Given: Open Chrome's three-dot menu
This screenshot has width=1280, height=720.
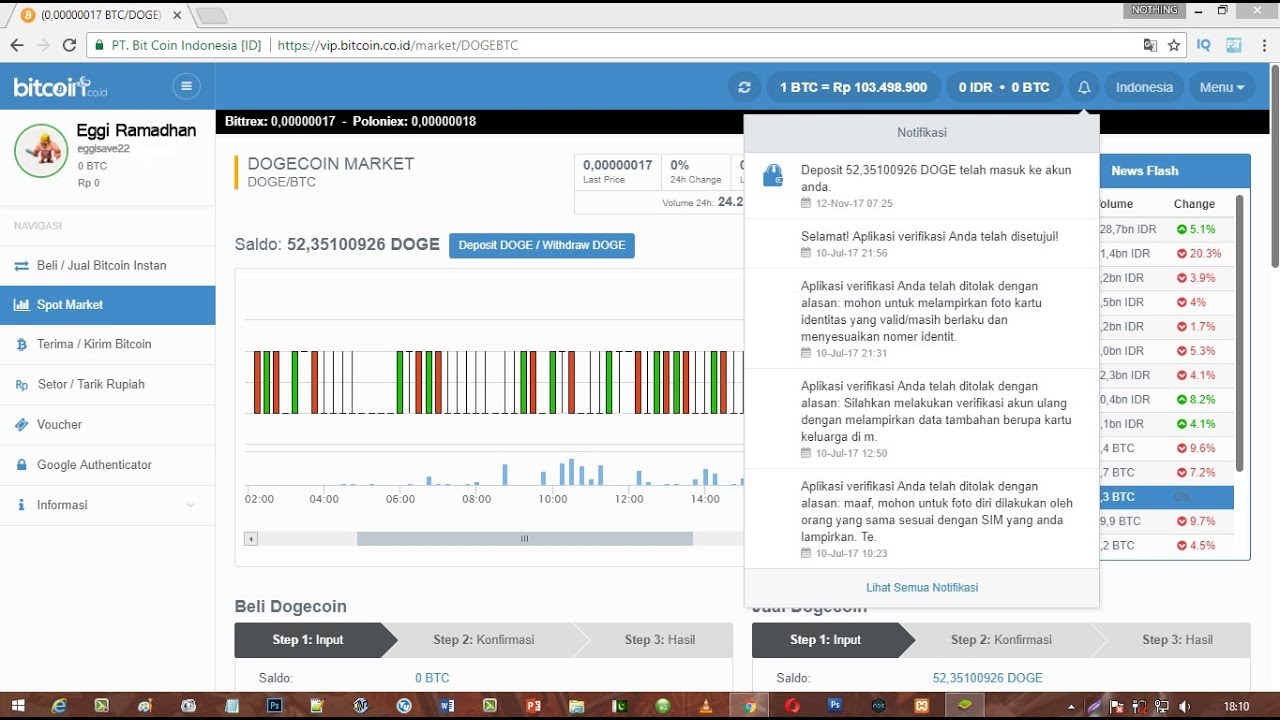Looking at the screenshot, I should [x=1264, y=45].
